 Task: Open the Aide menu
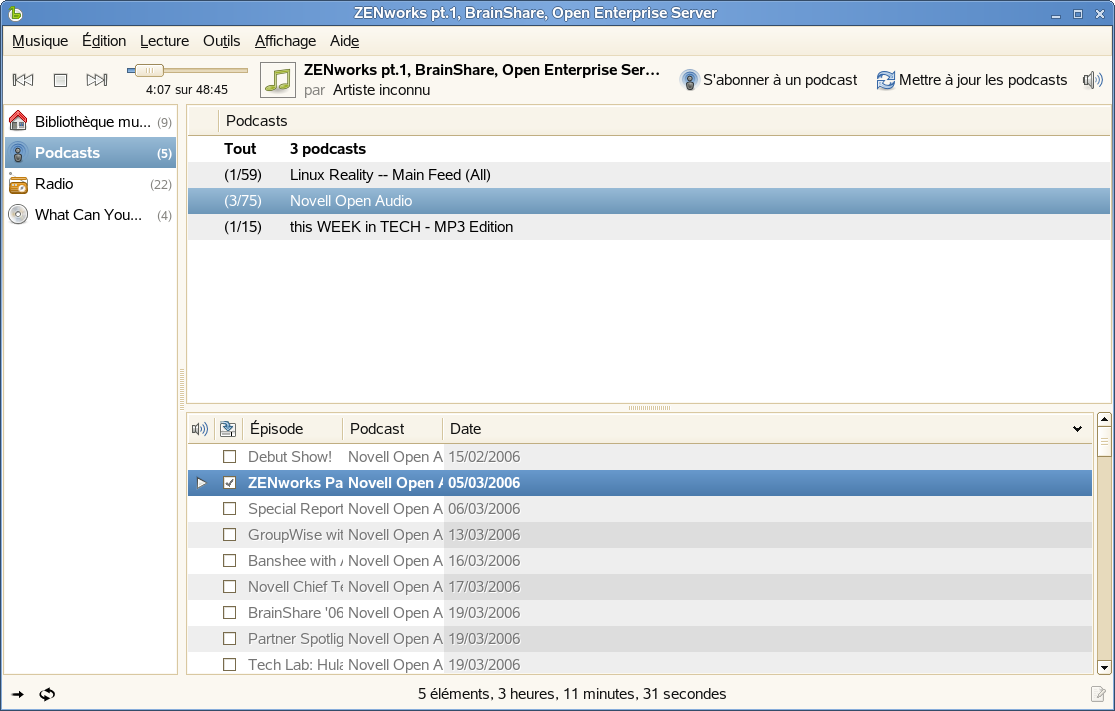pos(344,41)
